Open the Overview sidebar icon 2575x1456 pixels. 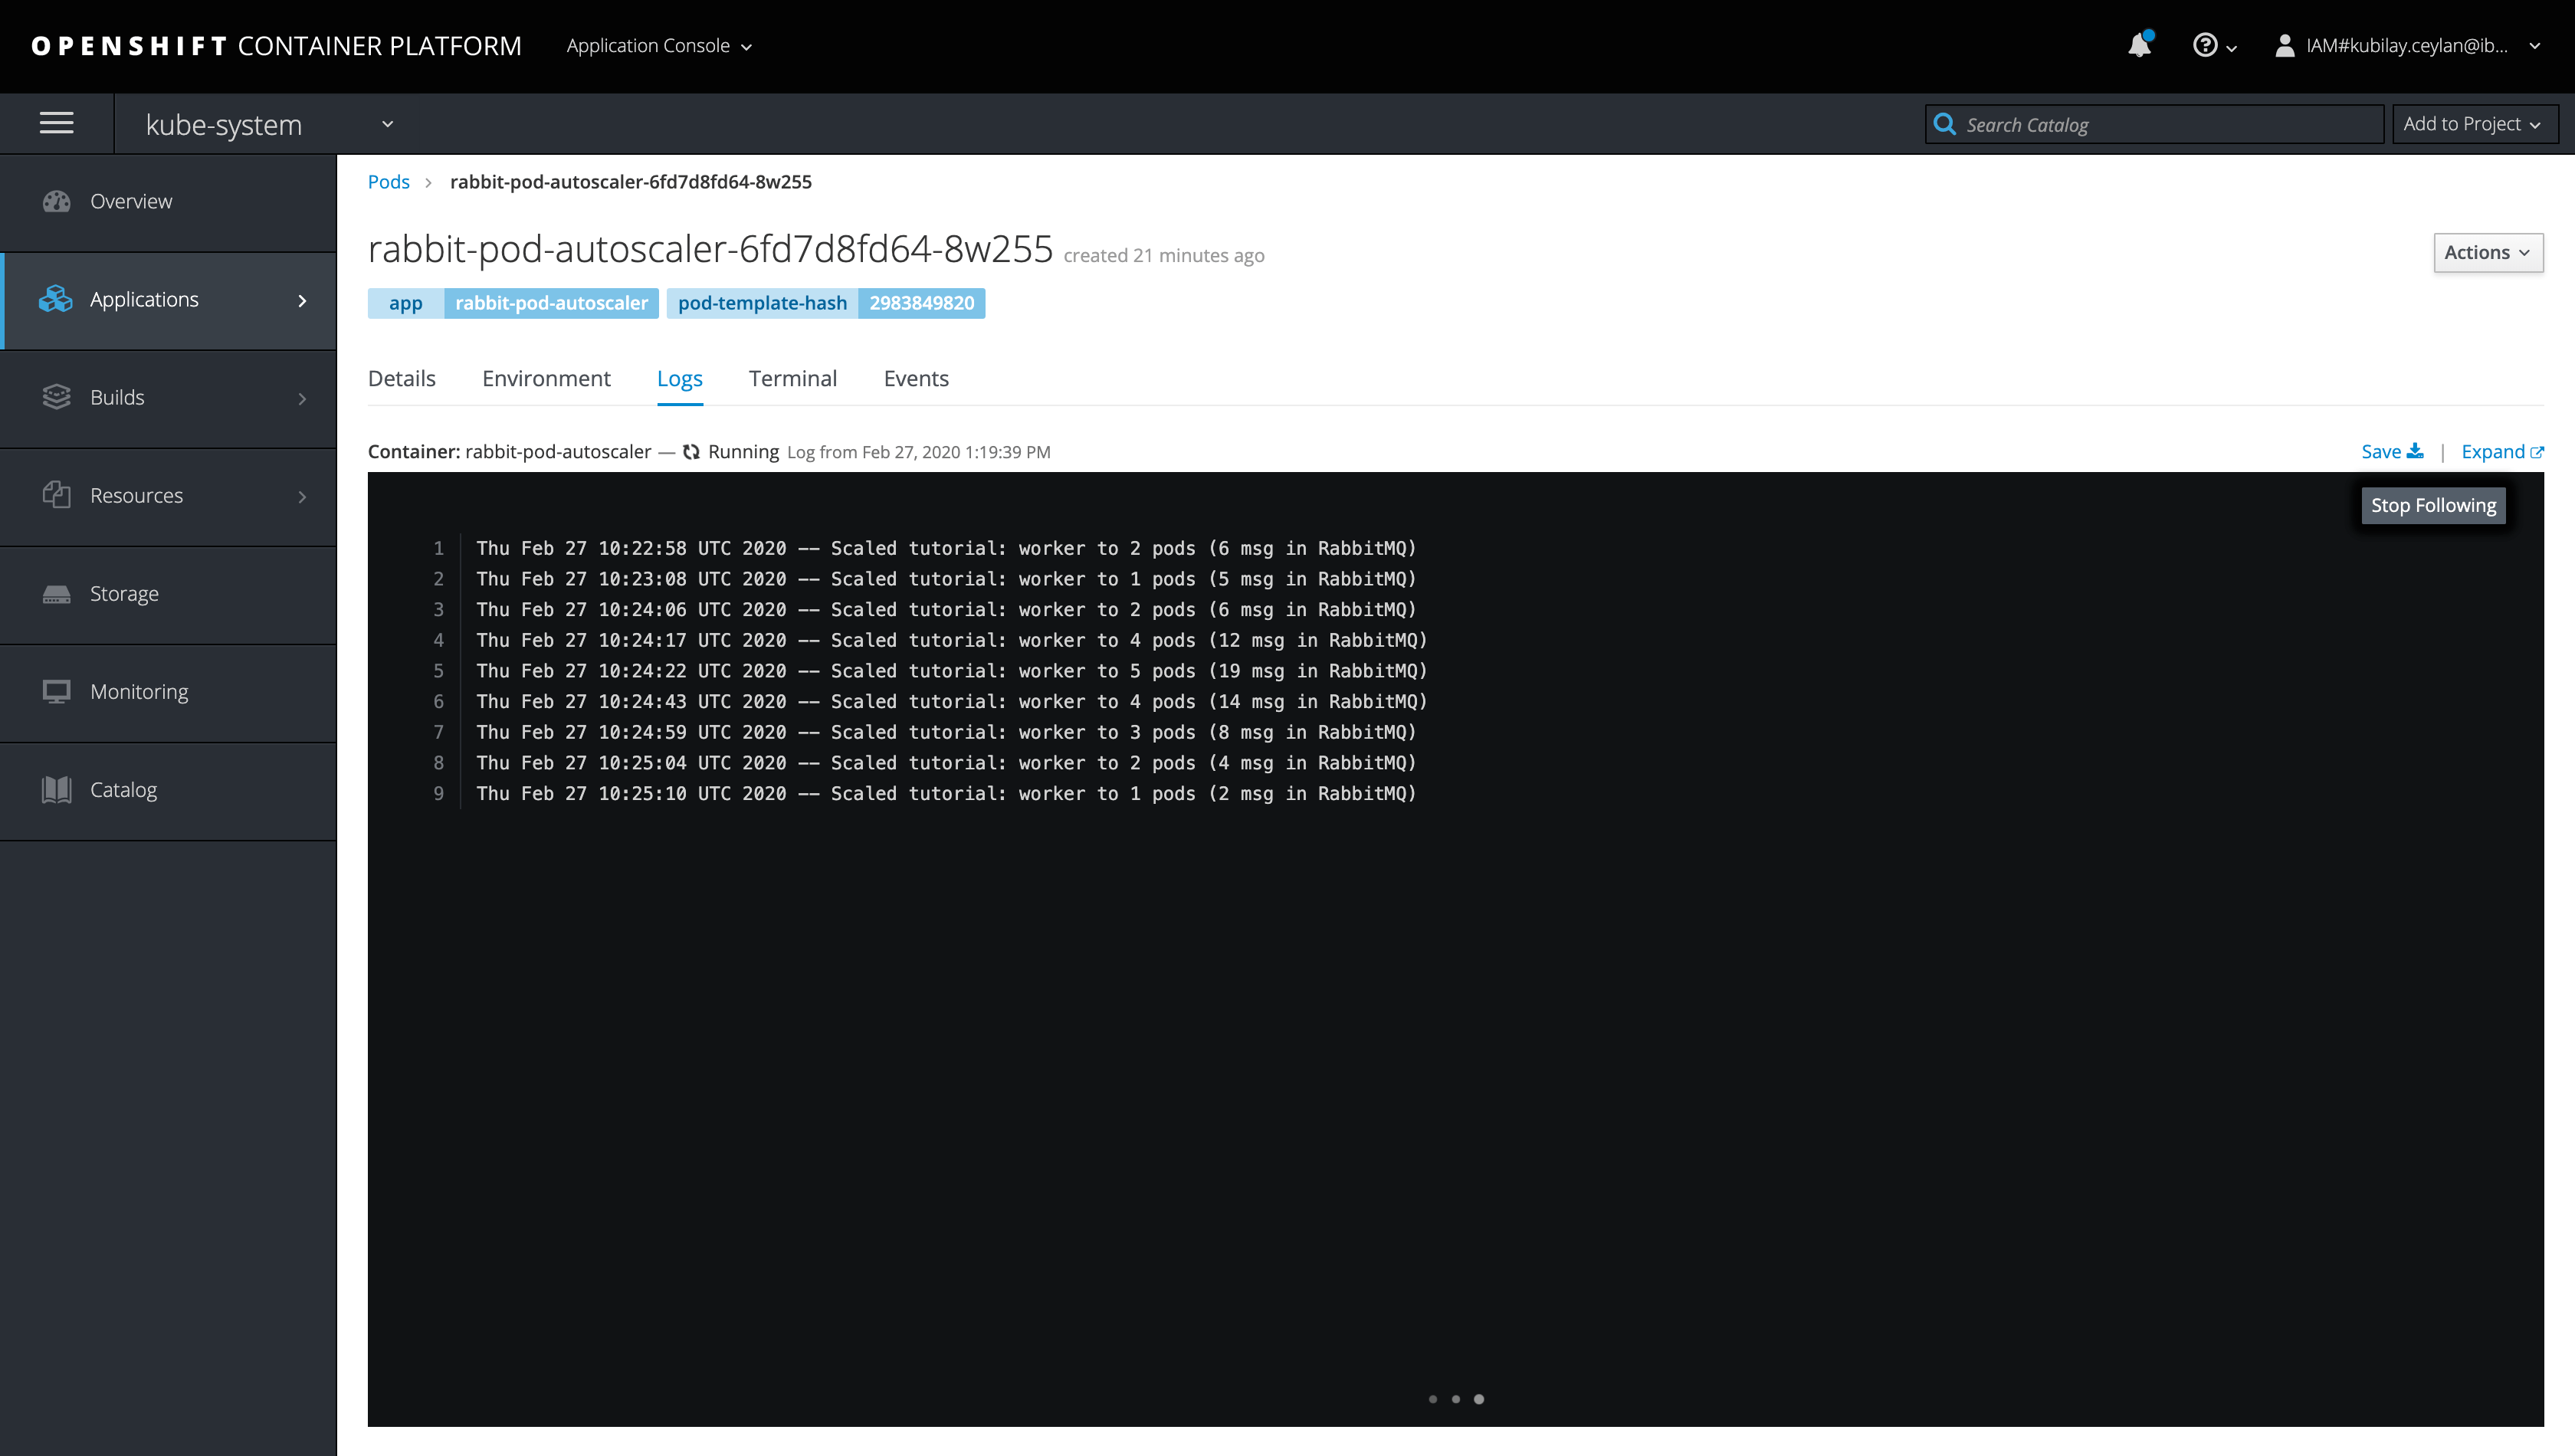pyautogui.click(x=56, y=201)
